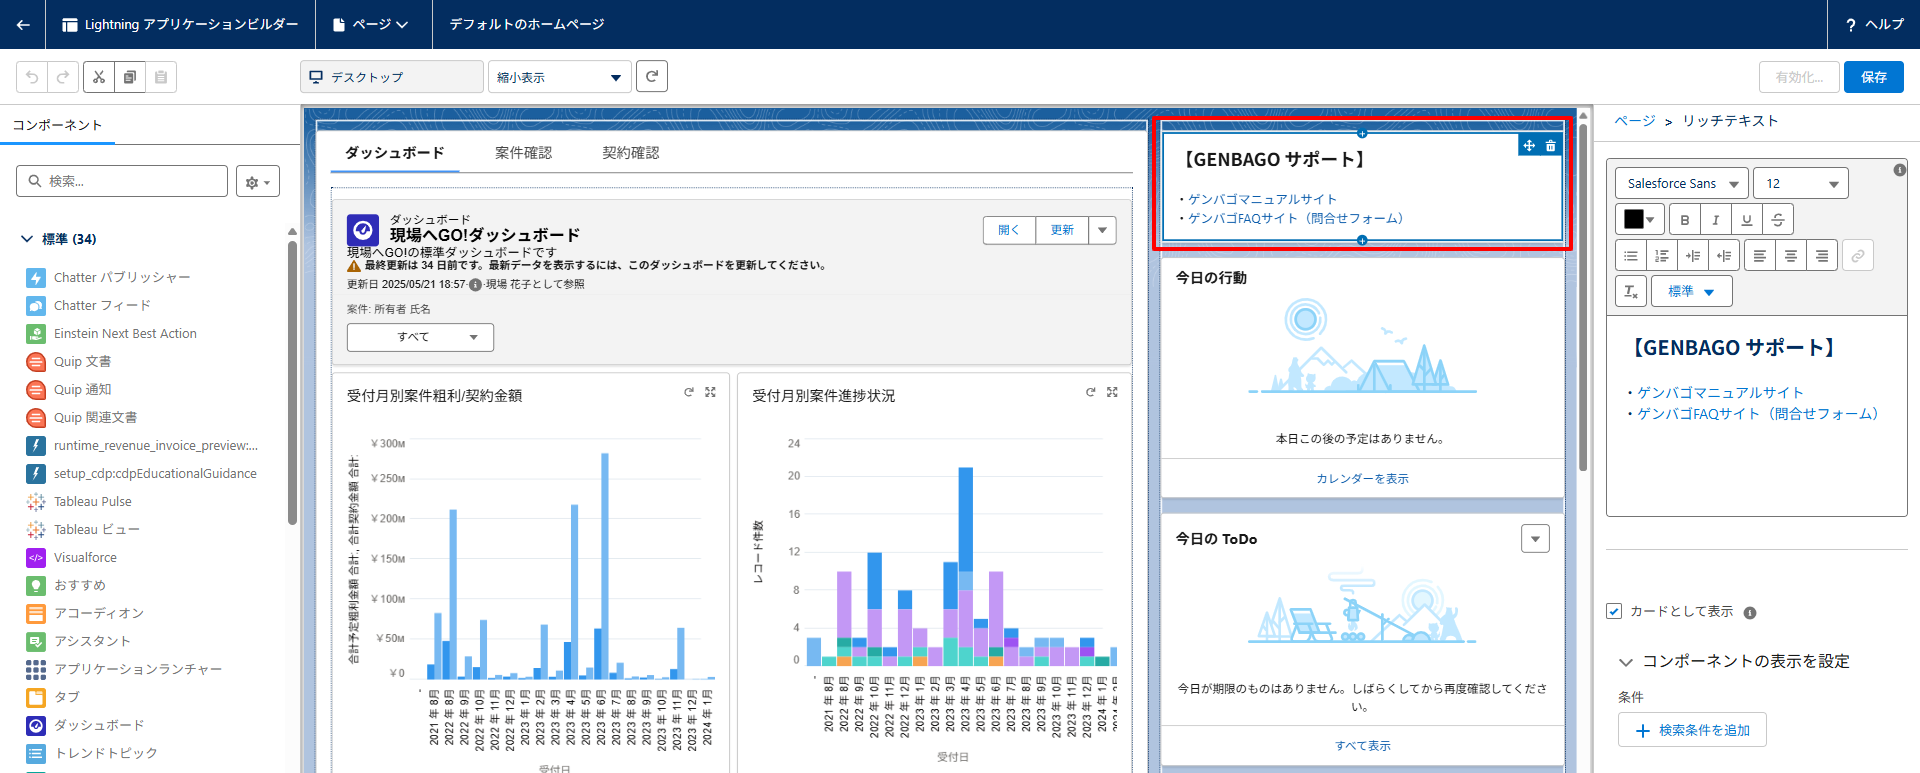Select the Visualforce component
Image resolution: width=1920 pixels, height=773 pixels.
pyautogui.click(x=72, y=558)
